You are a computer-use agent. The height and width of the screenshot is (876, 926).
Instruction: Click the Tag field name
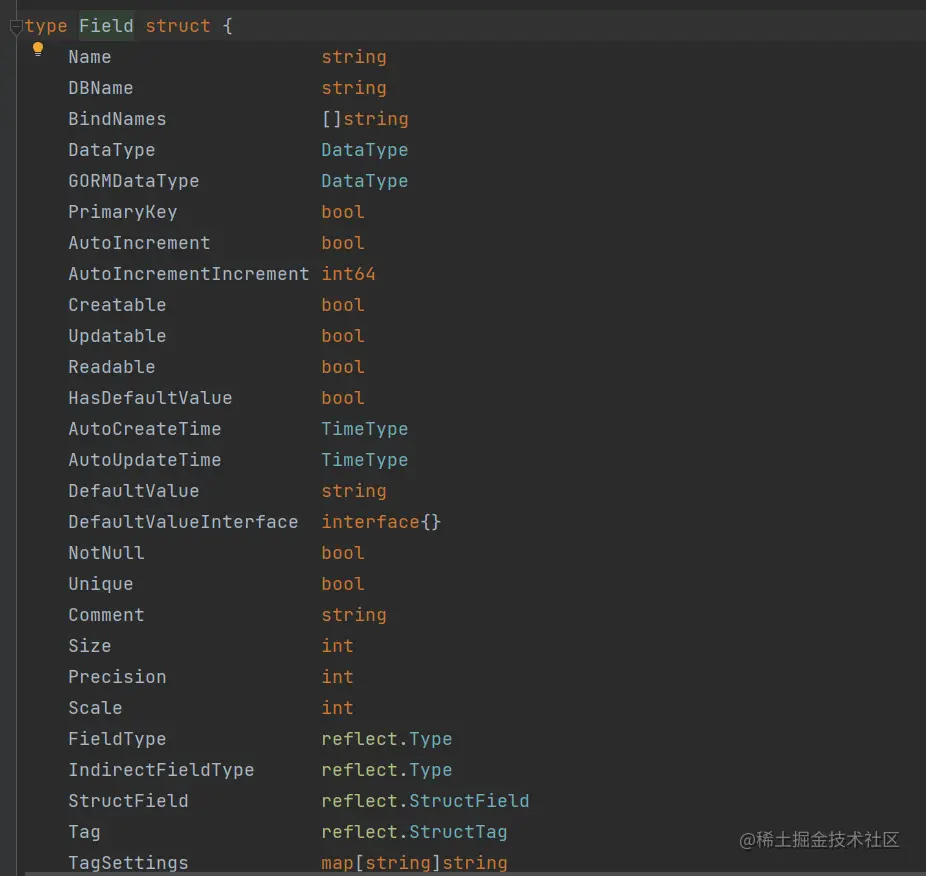(84, 832)
